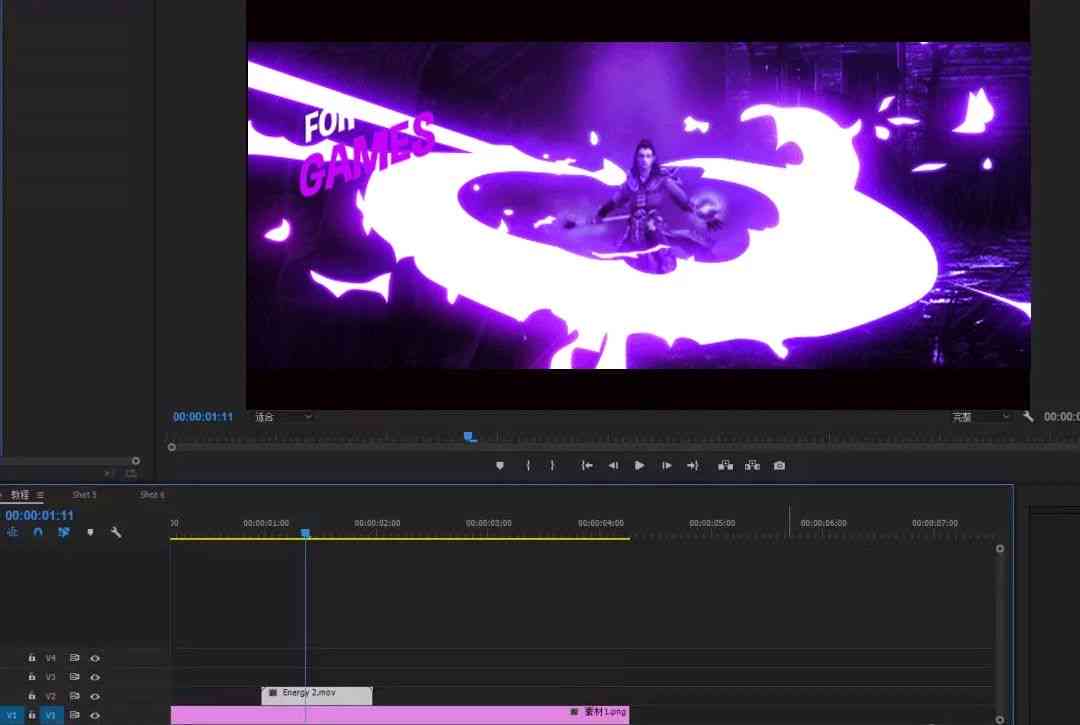Hide track V3 output with eye
This screenshot has width=1080, height=725.
95,677
